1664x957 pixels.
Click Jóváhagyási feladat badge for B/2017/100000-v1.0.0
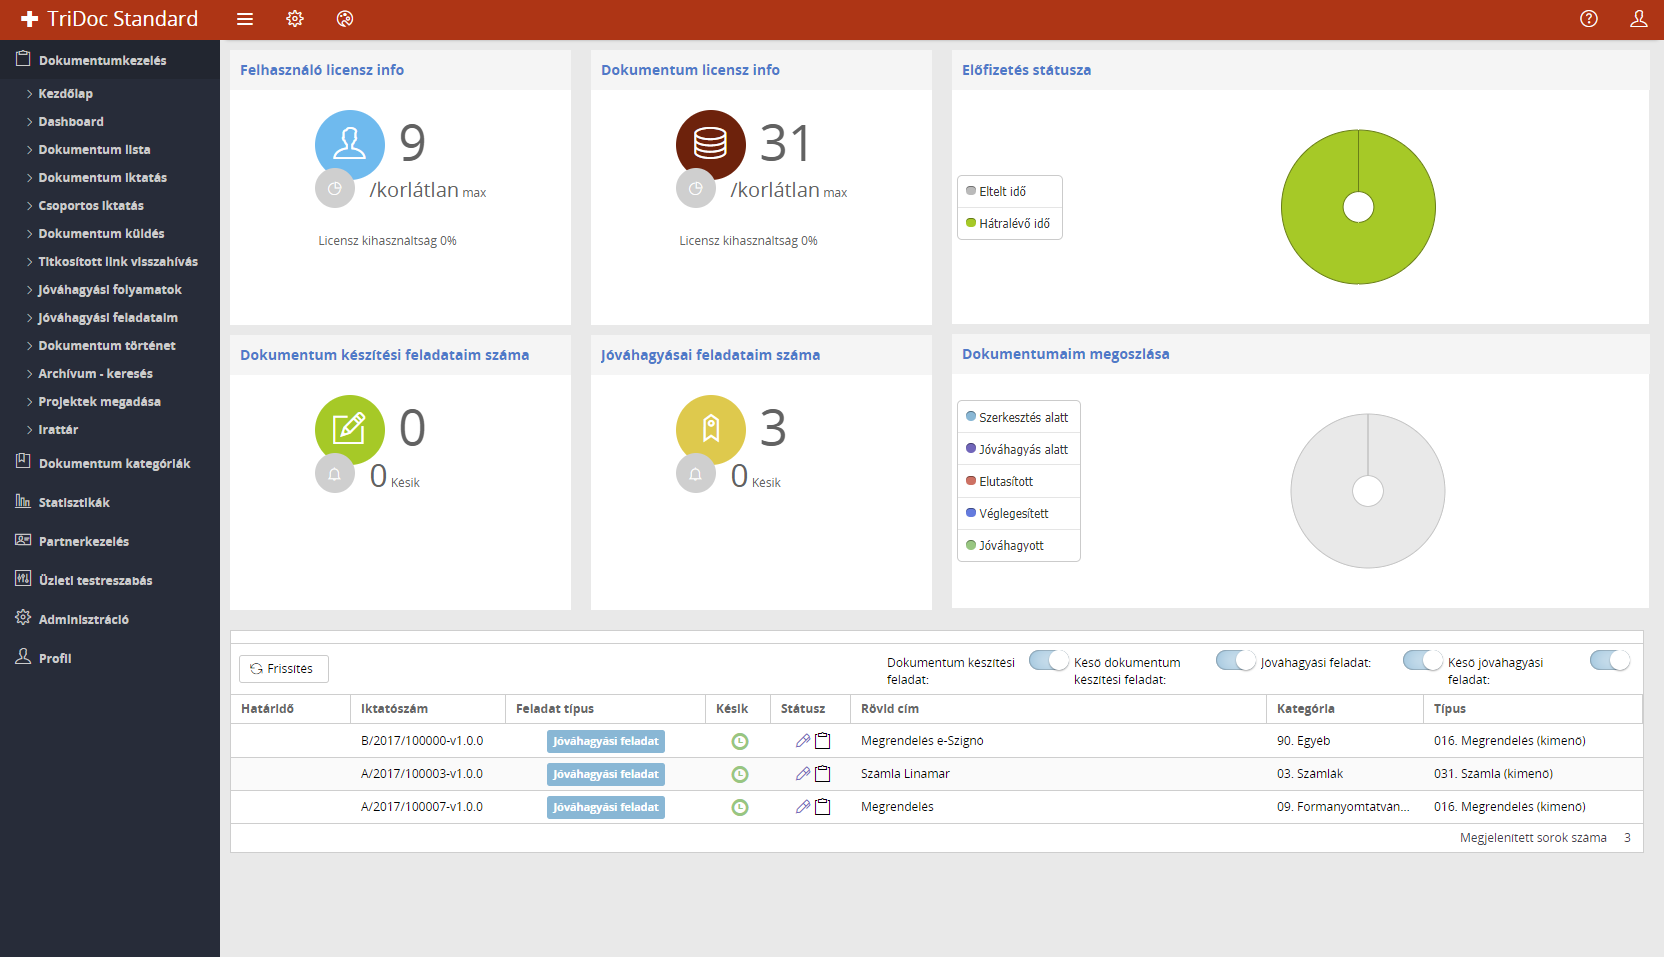(x=606, y=741)
